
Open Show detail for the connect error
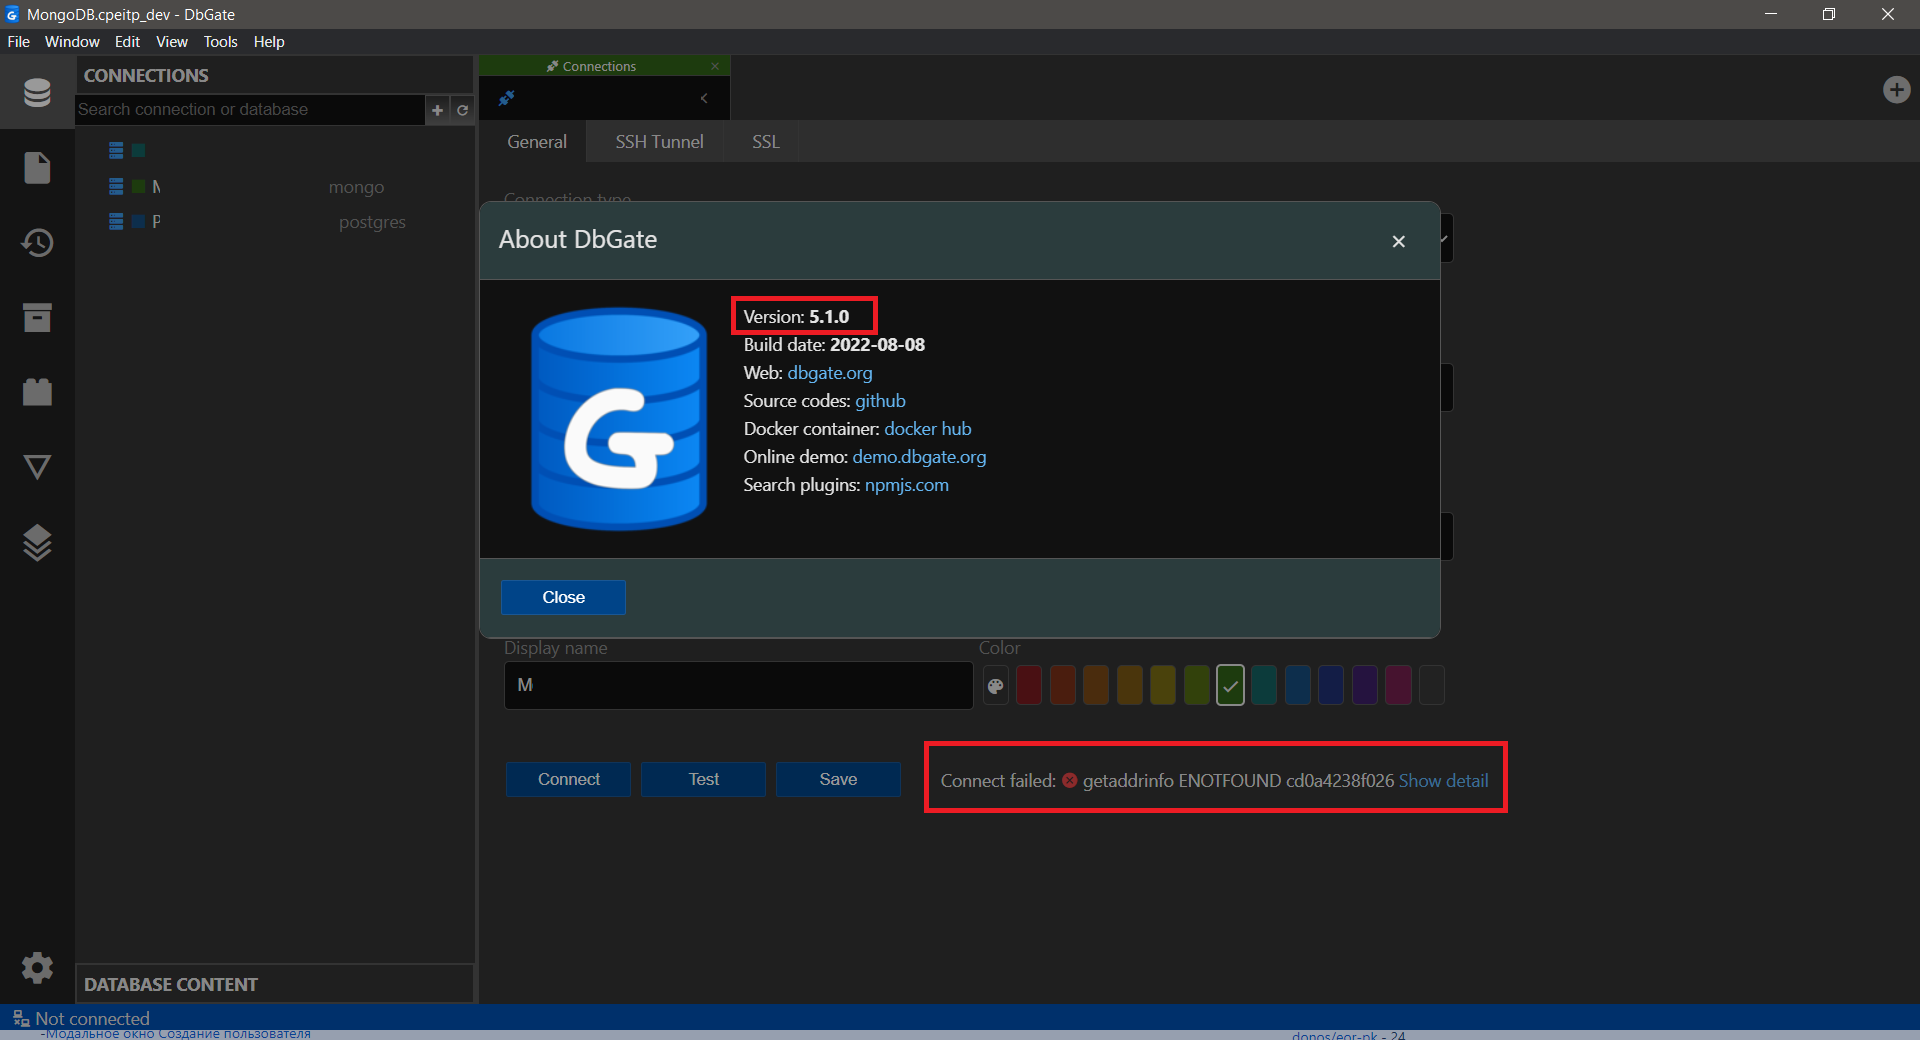(x=1443, y=781)
